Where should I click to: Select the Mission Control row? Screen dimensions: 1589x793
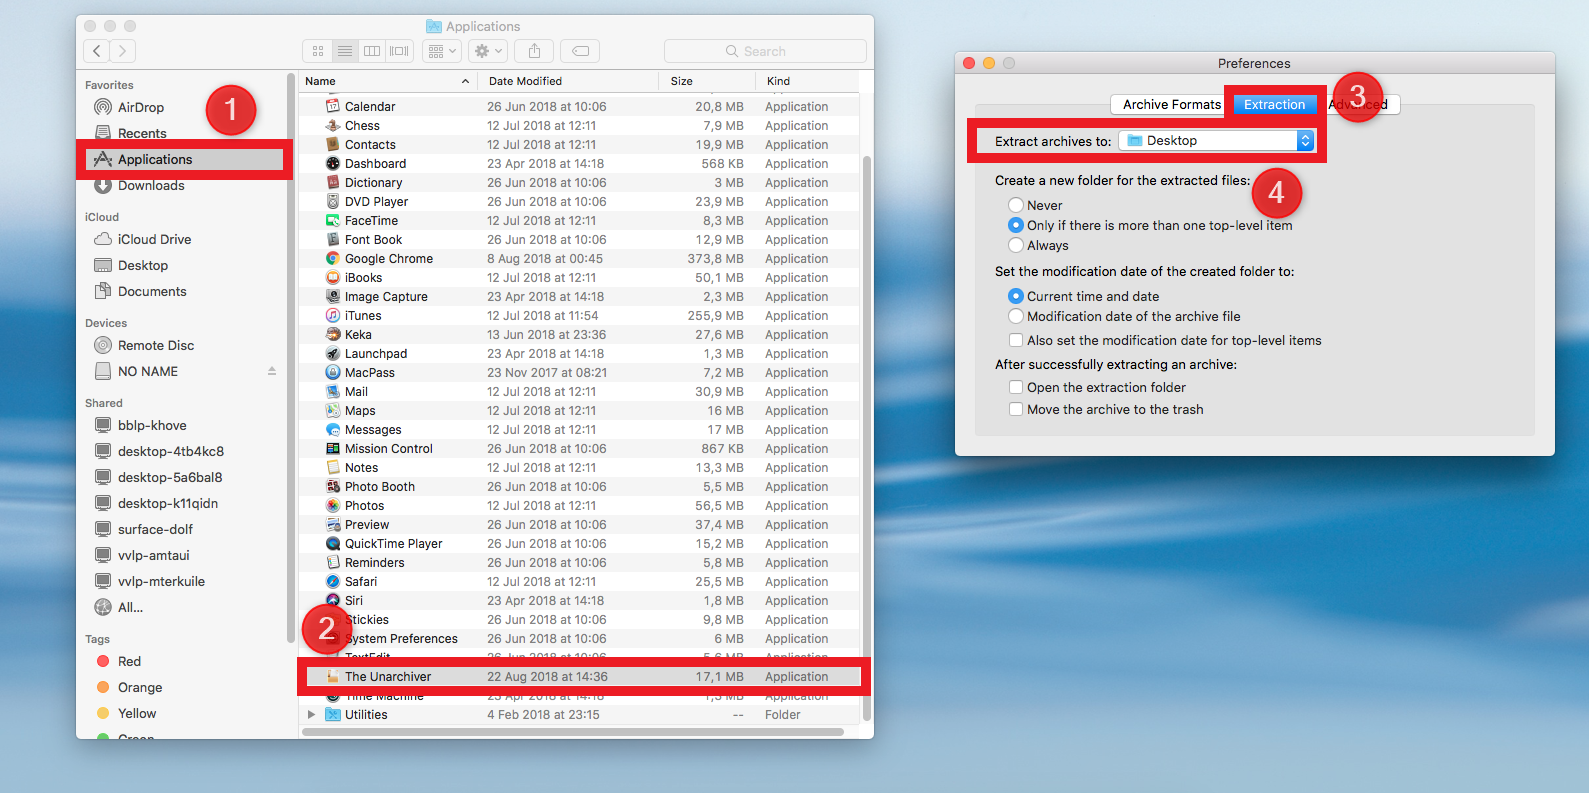(578, 448)
